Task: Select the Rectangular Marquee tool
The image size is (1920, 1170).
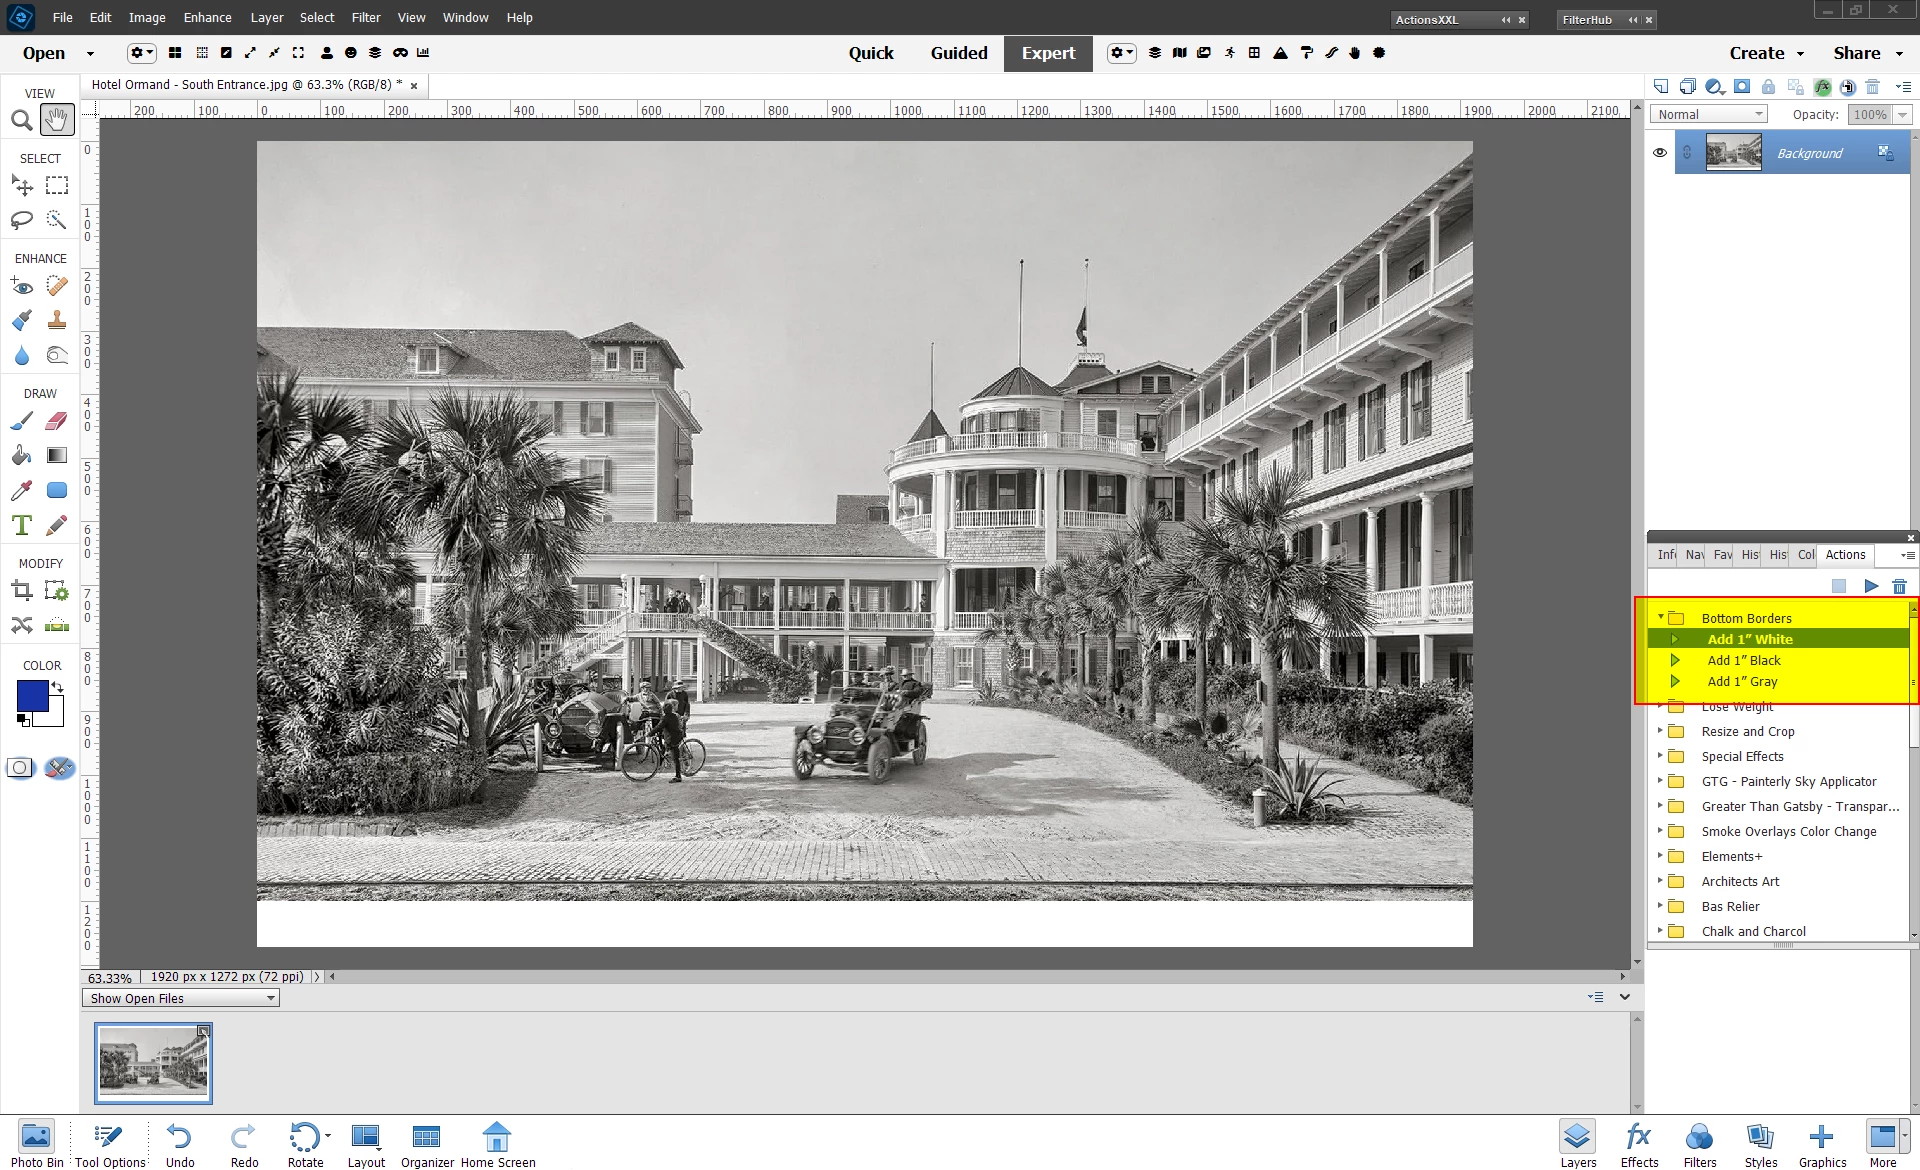Action: 57,186
